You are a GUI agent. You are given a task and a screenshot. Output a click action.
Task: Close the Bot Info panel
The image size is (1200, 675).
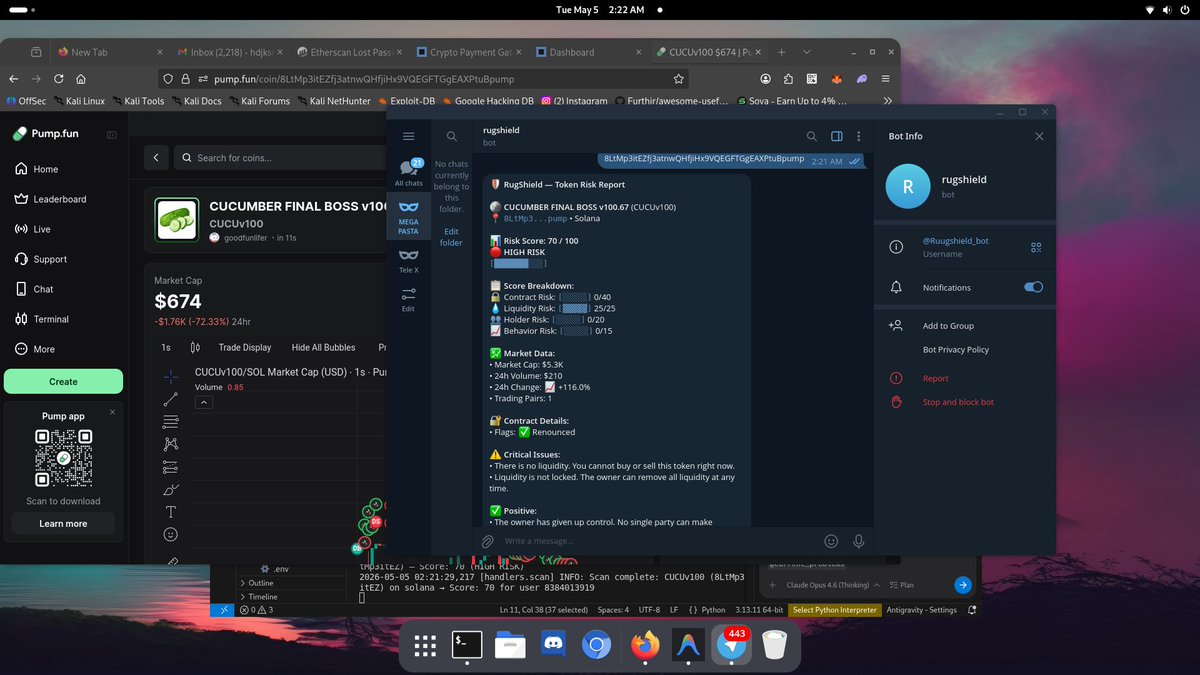point(1039,136)
